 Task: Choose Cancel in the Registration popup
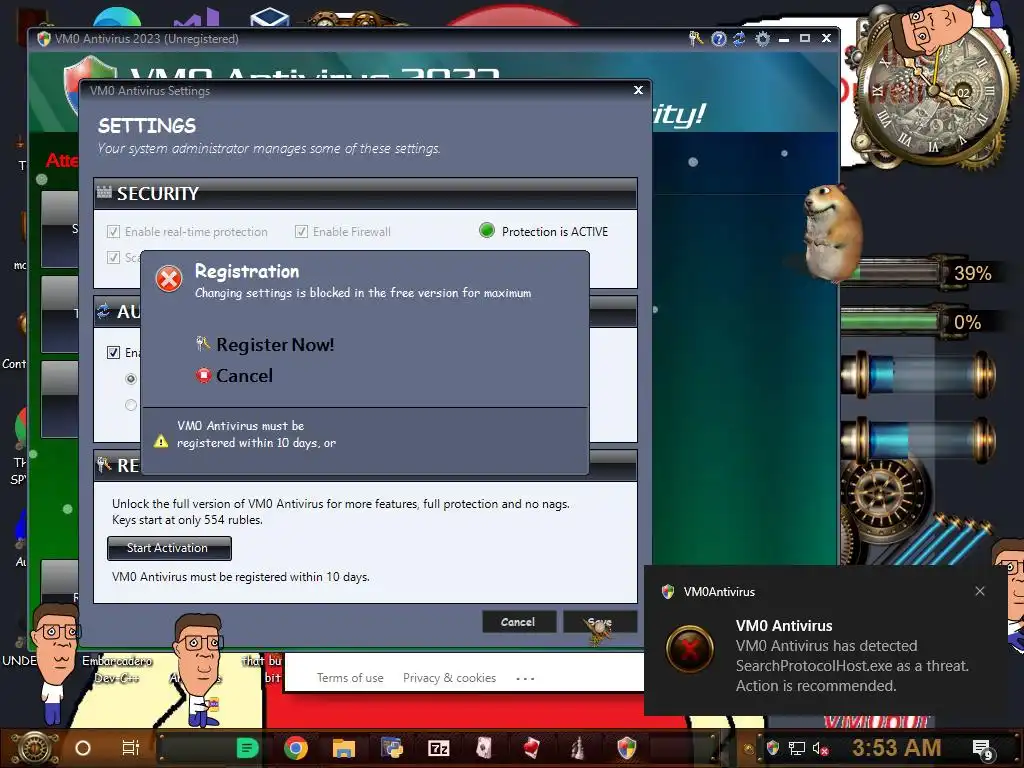click(244, 376)
